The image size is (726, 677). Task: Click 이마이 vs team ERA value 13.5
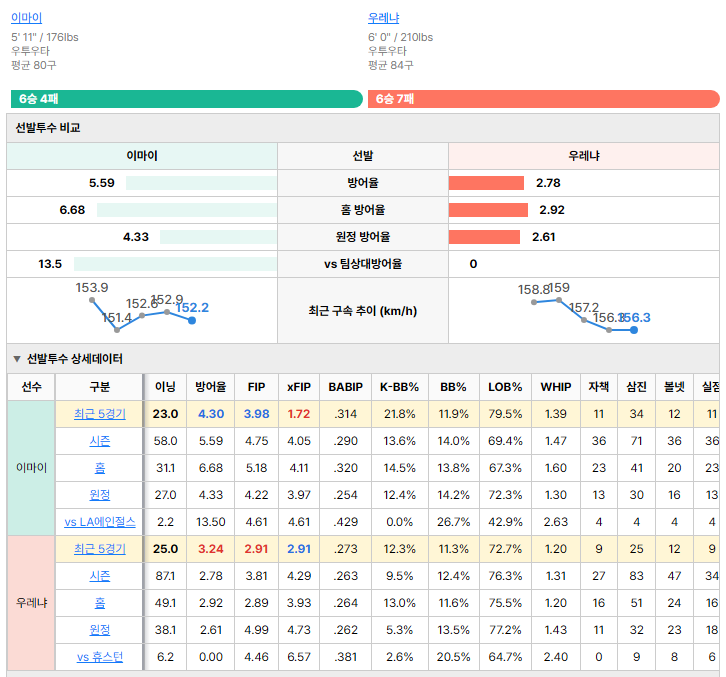pos(50,264)
